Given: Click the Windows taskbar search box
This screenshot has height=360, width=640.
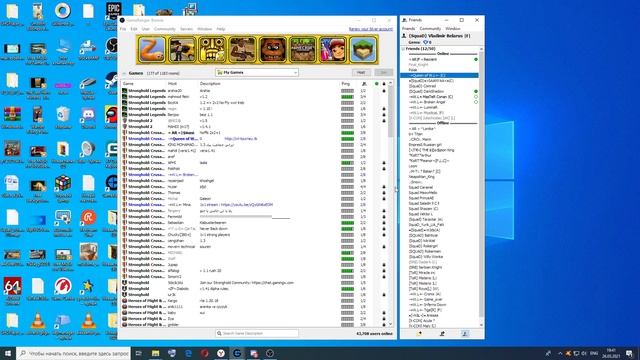Looking at the screenshot, I should tap(73, 353).
